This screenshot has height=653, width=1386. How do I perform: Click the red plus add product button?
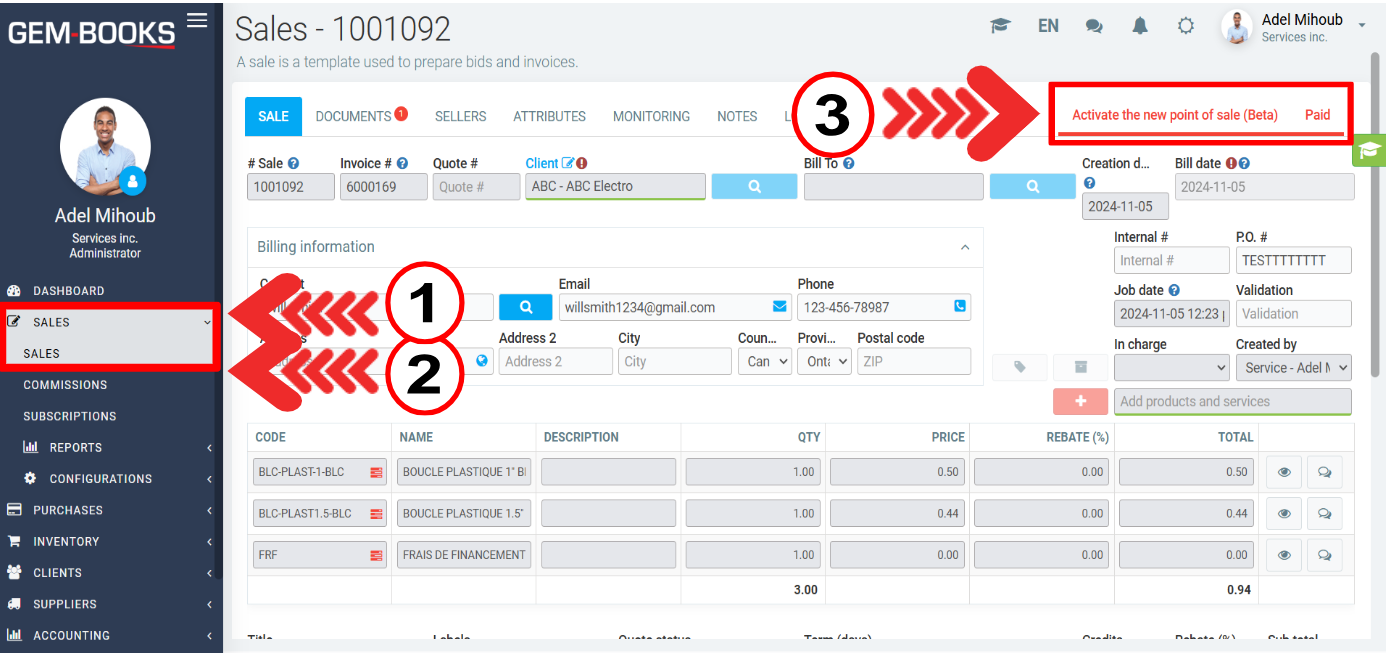point(1080,401)
